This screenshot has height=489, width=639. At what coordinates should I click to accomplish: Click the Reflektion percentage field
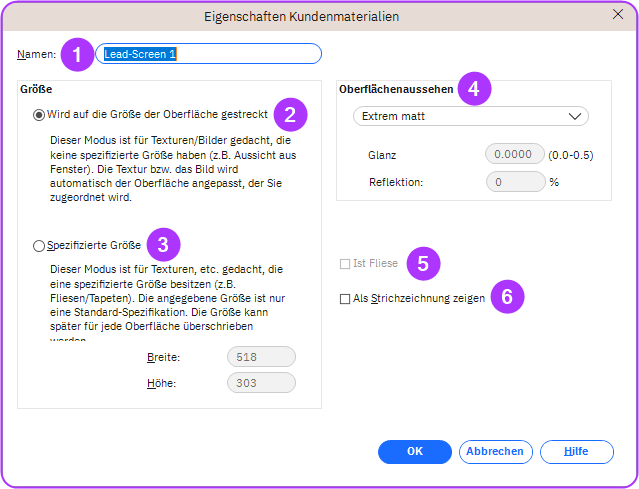click(514, 182)
